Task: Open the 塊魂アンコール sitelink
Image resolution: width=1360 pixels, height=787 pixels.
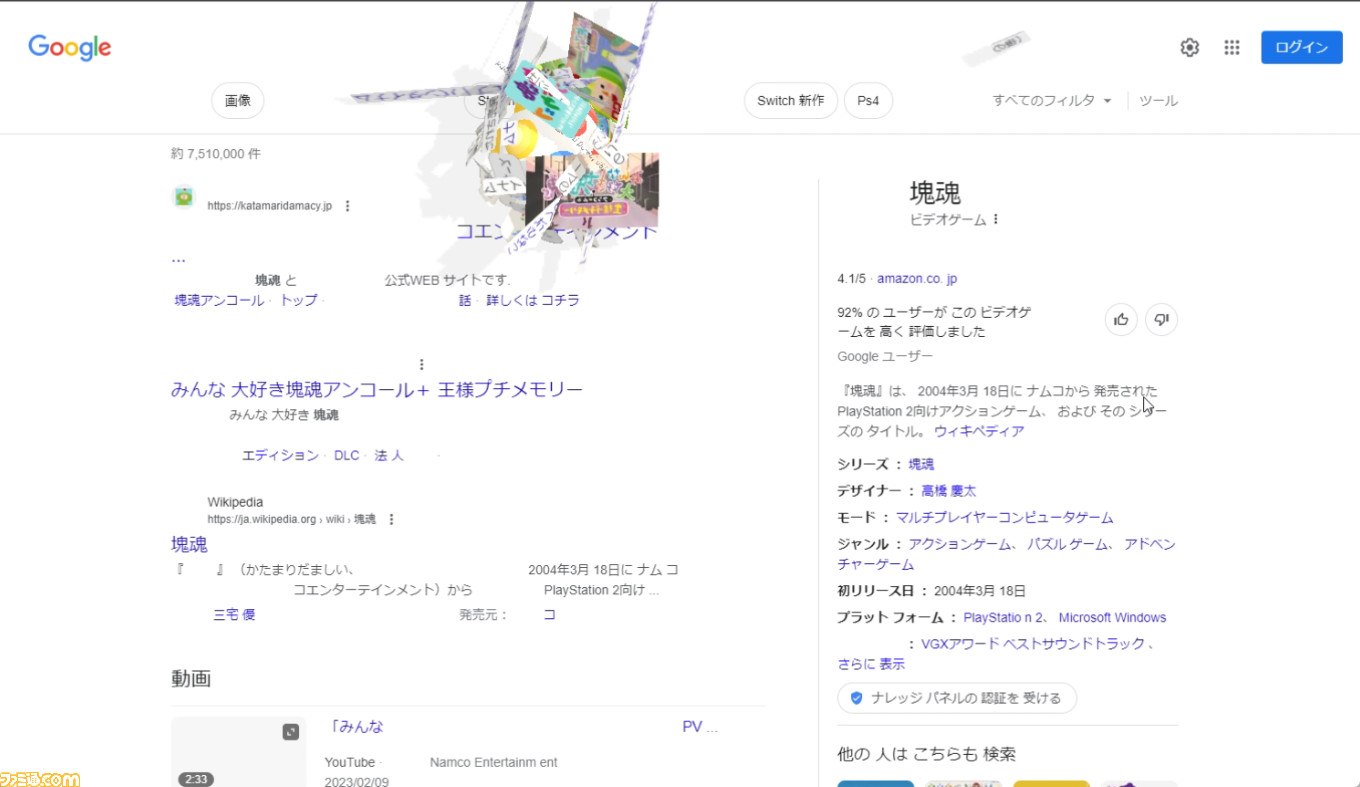Action: coord(219,300)
